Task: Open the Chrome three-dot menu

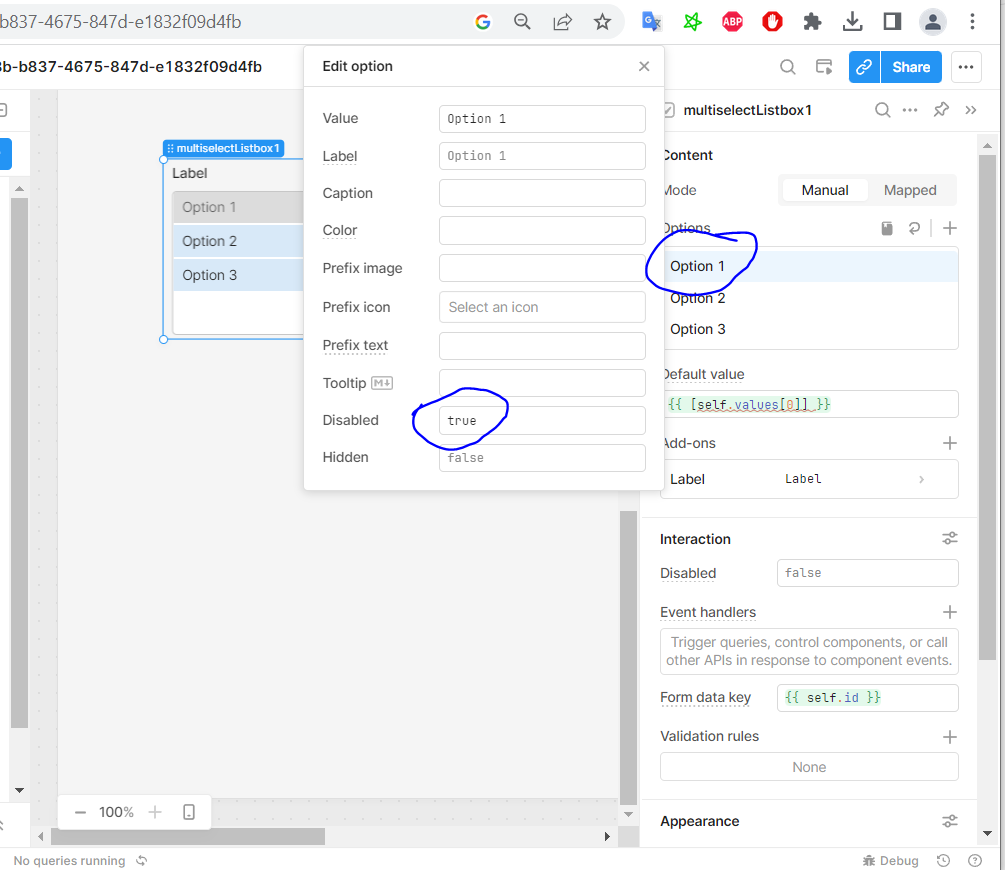Action: coord(972,22)
